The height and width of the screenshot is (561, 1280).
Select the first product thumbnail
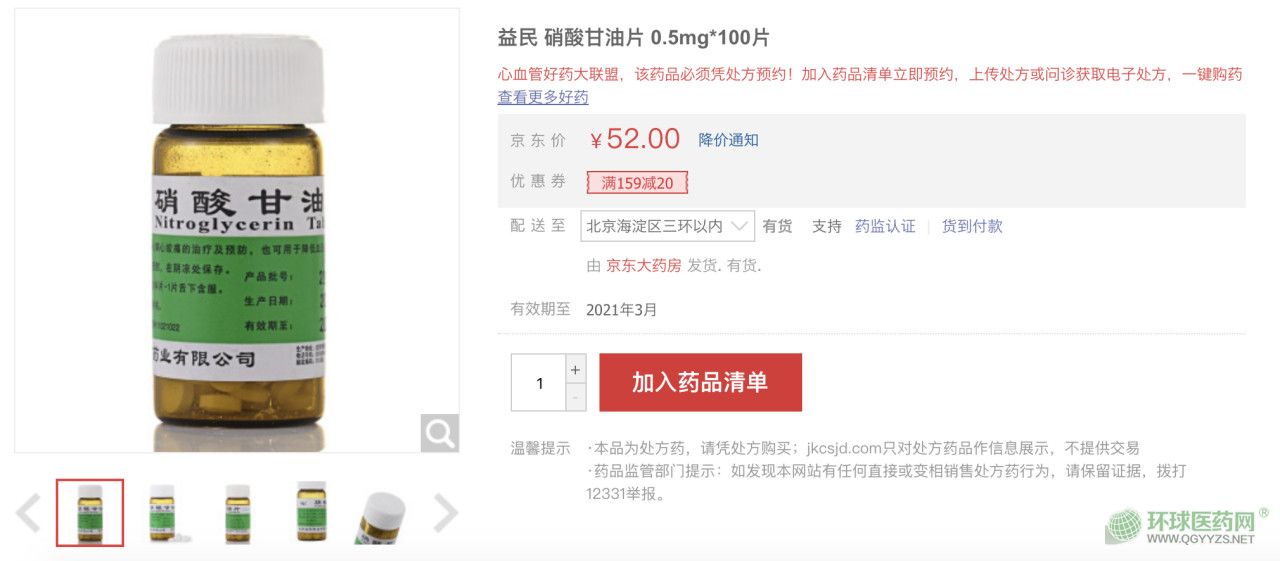(x=90, y=513)
